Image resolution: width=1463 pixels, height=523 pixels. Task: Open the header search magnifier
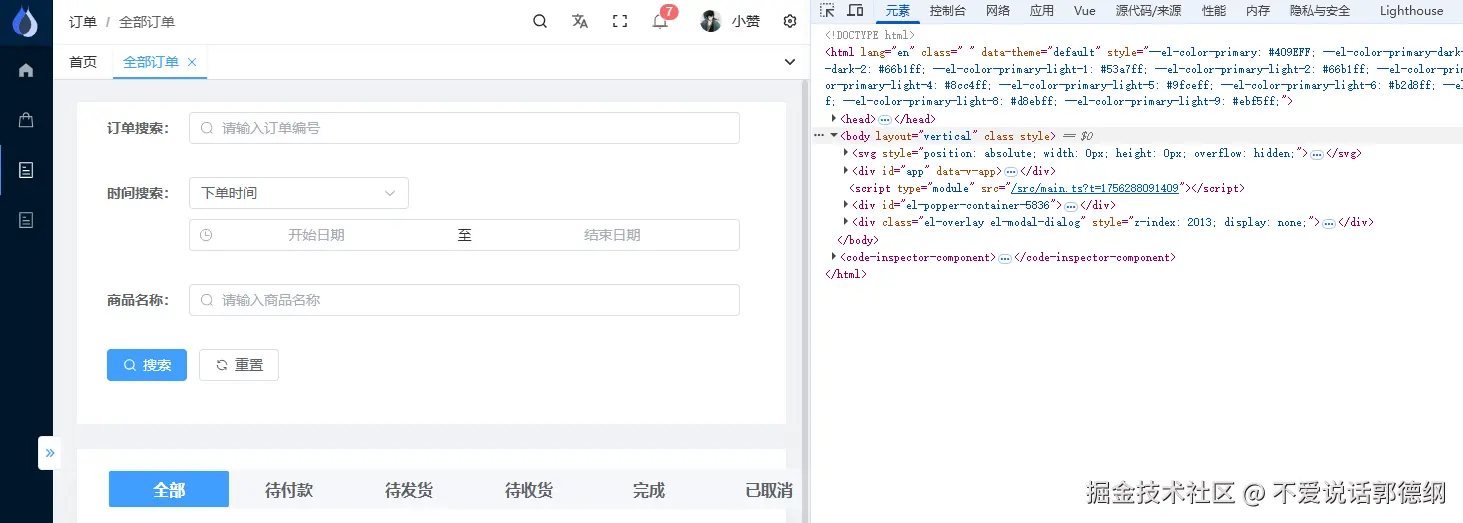[540, 21]
